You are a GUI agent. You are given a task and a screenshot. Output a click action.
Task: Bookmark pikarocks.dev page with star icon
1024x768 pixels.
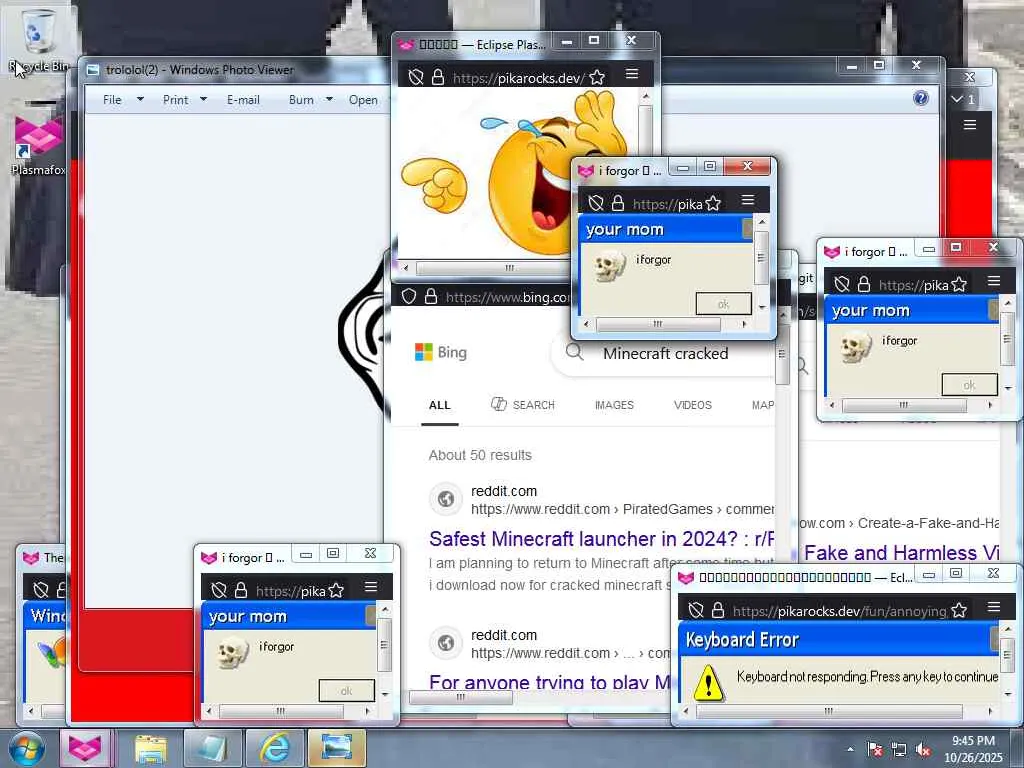coord(596,78)
